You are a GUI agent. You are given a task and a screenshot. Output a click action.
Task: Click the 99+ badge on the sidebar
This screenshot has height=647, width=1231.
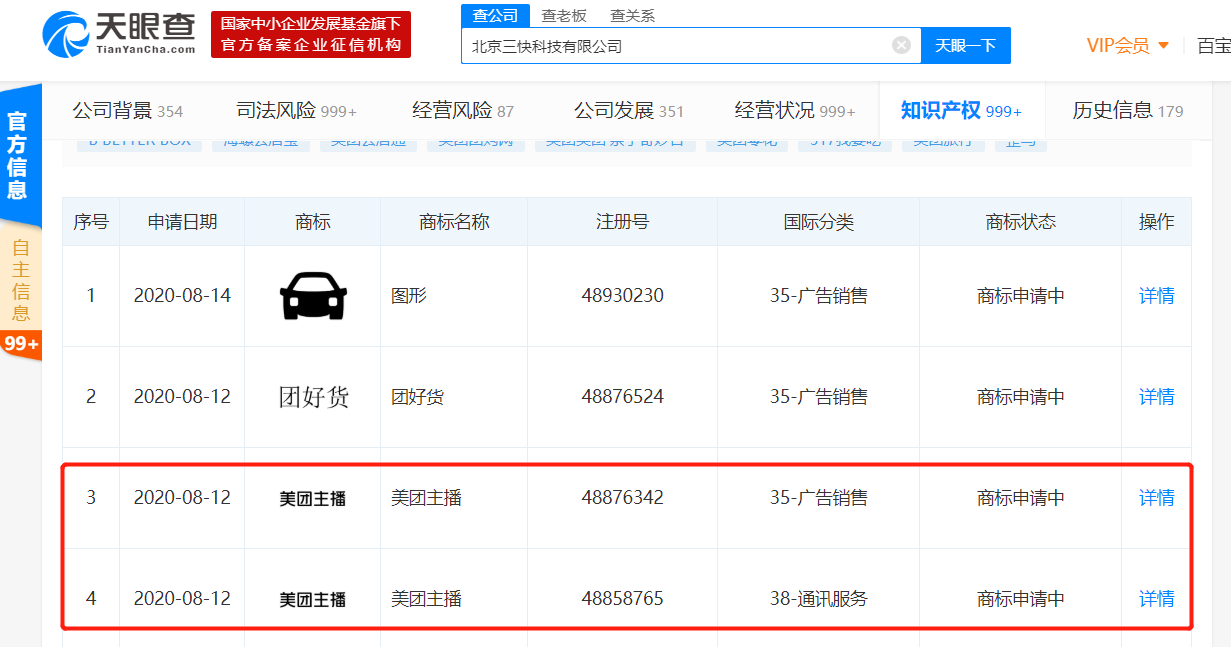coord(21,344)
